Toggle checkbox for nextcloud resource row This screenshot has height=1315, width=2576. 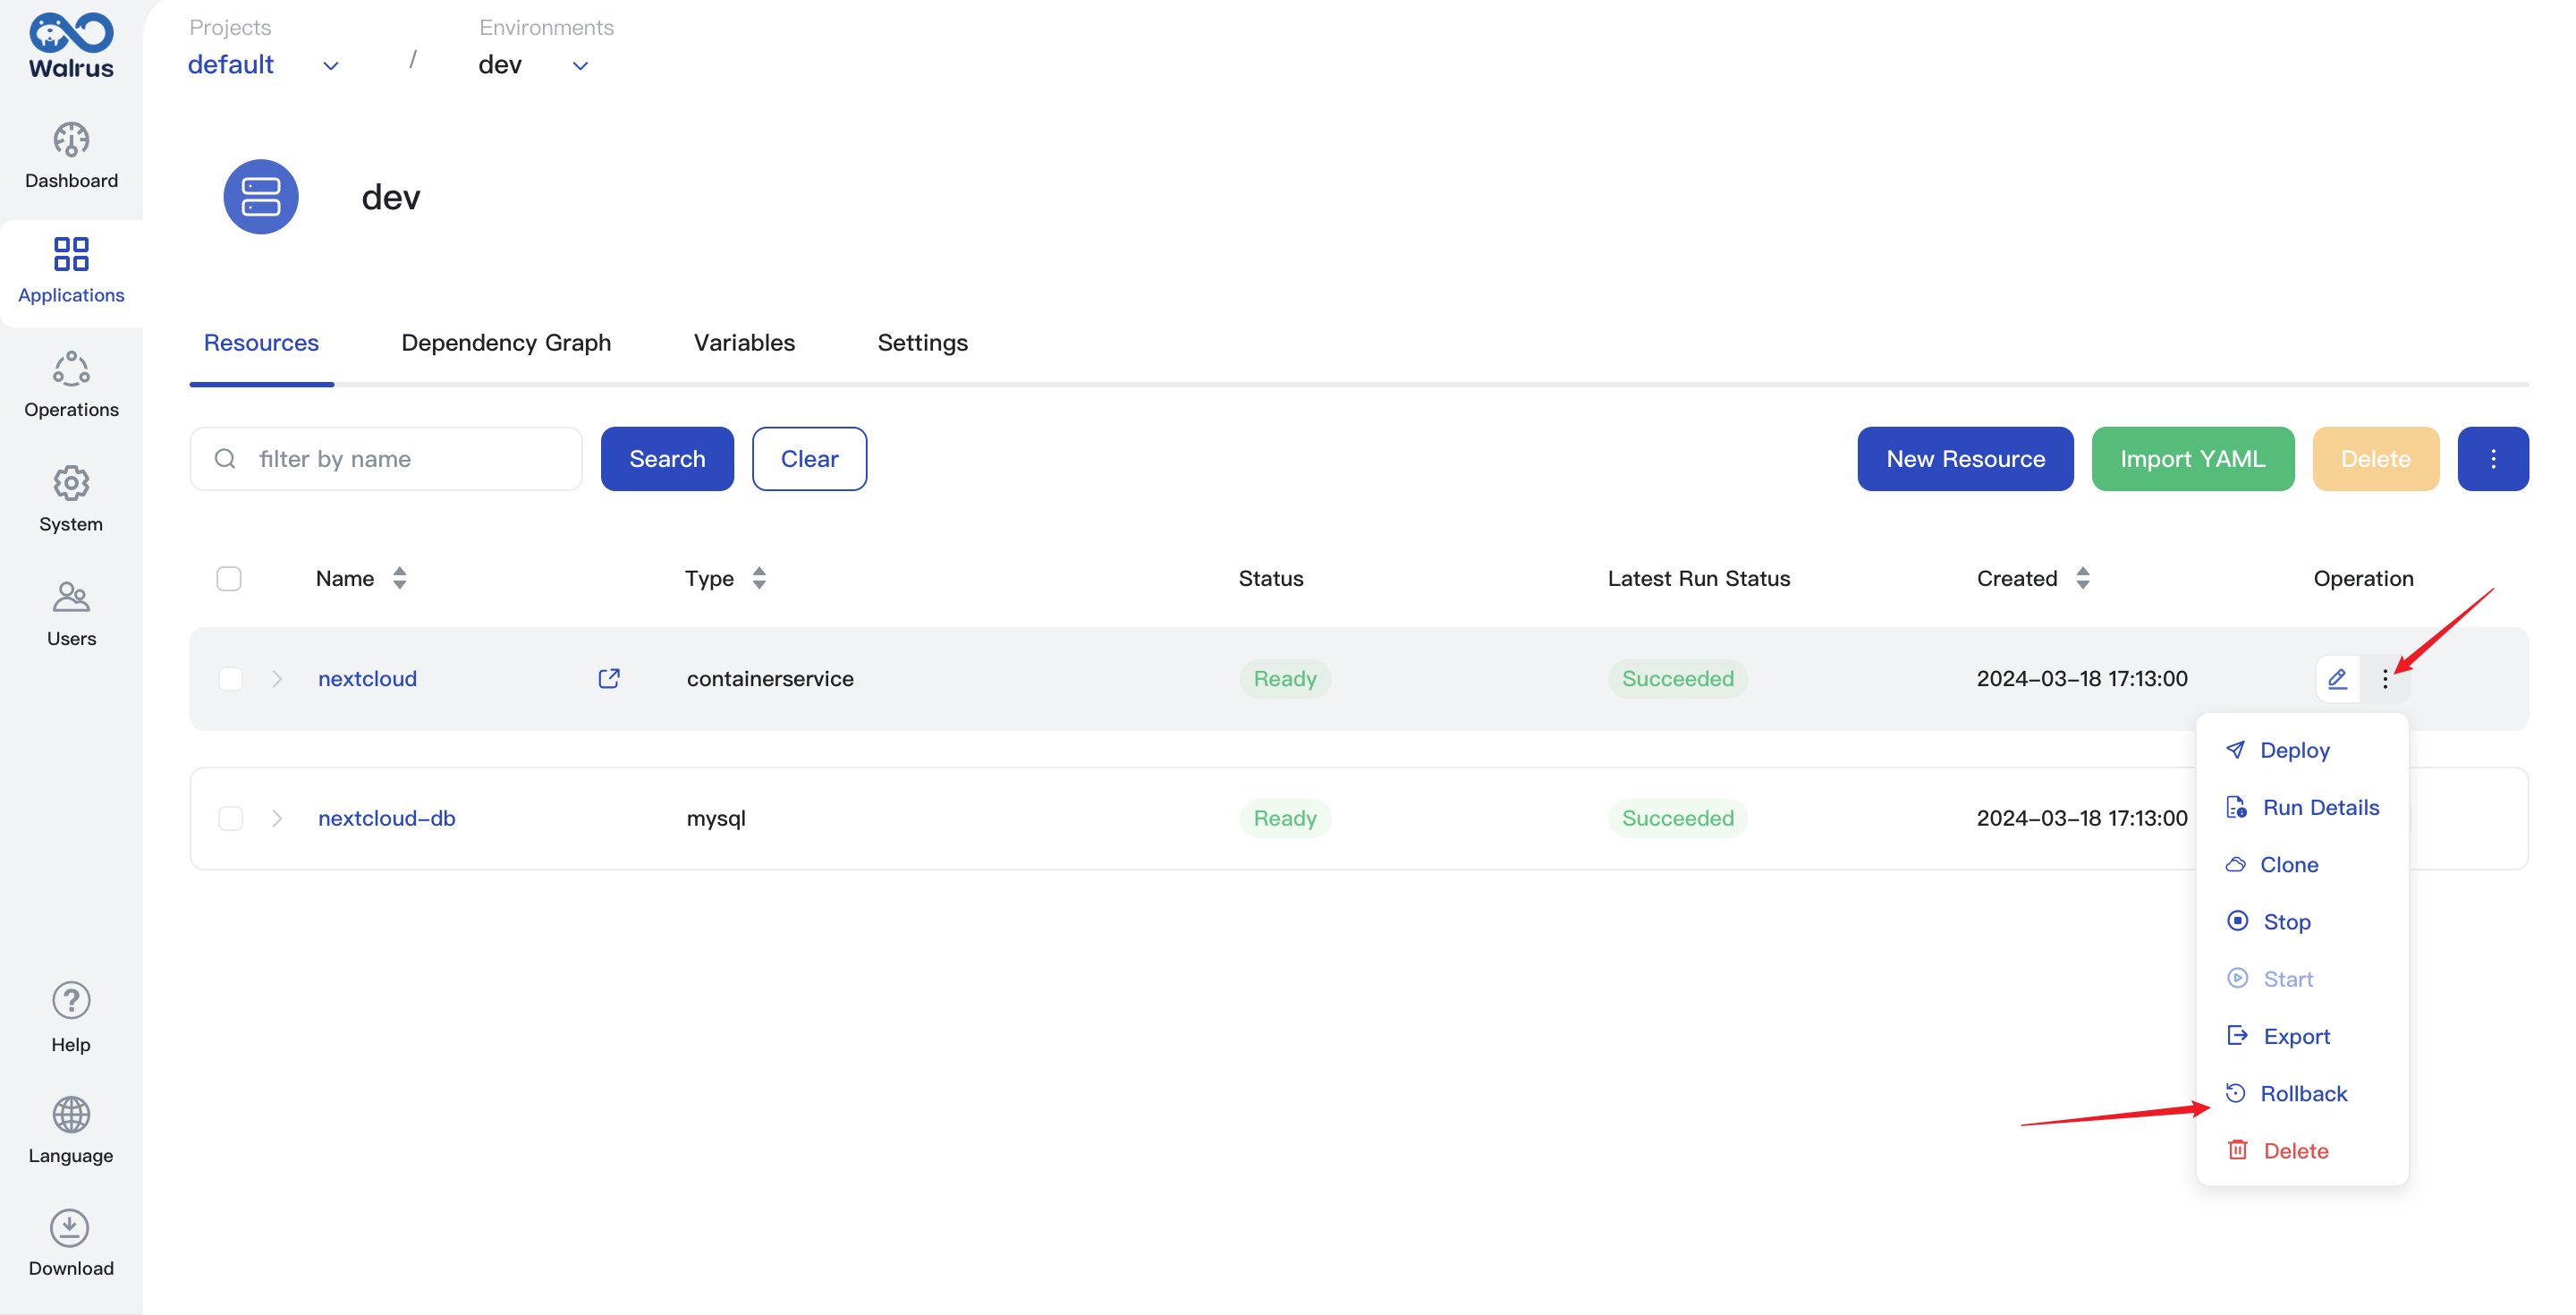230,678
